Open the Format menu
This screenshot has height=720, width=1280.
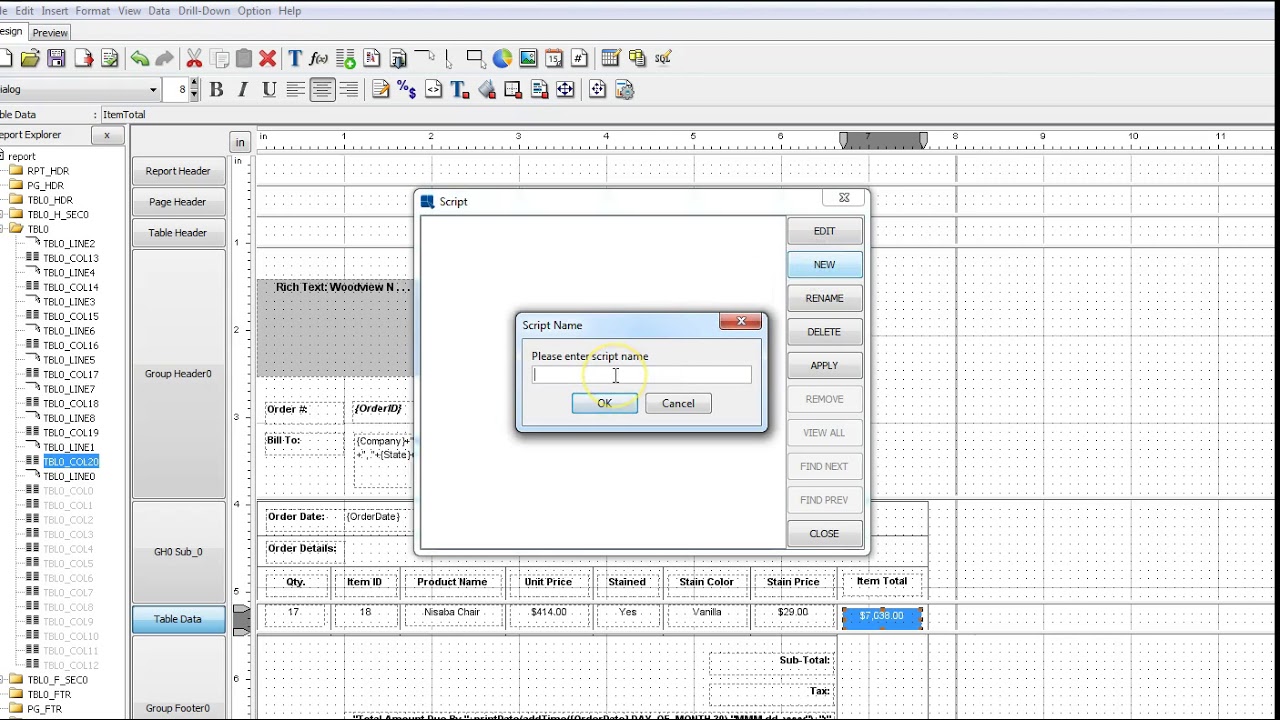click(x=93, y=11)
